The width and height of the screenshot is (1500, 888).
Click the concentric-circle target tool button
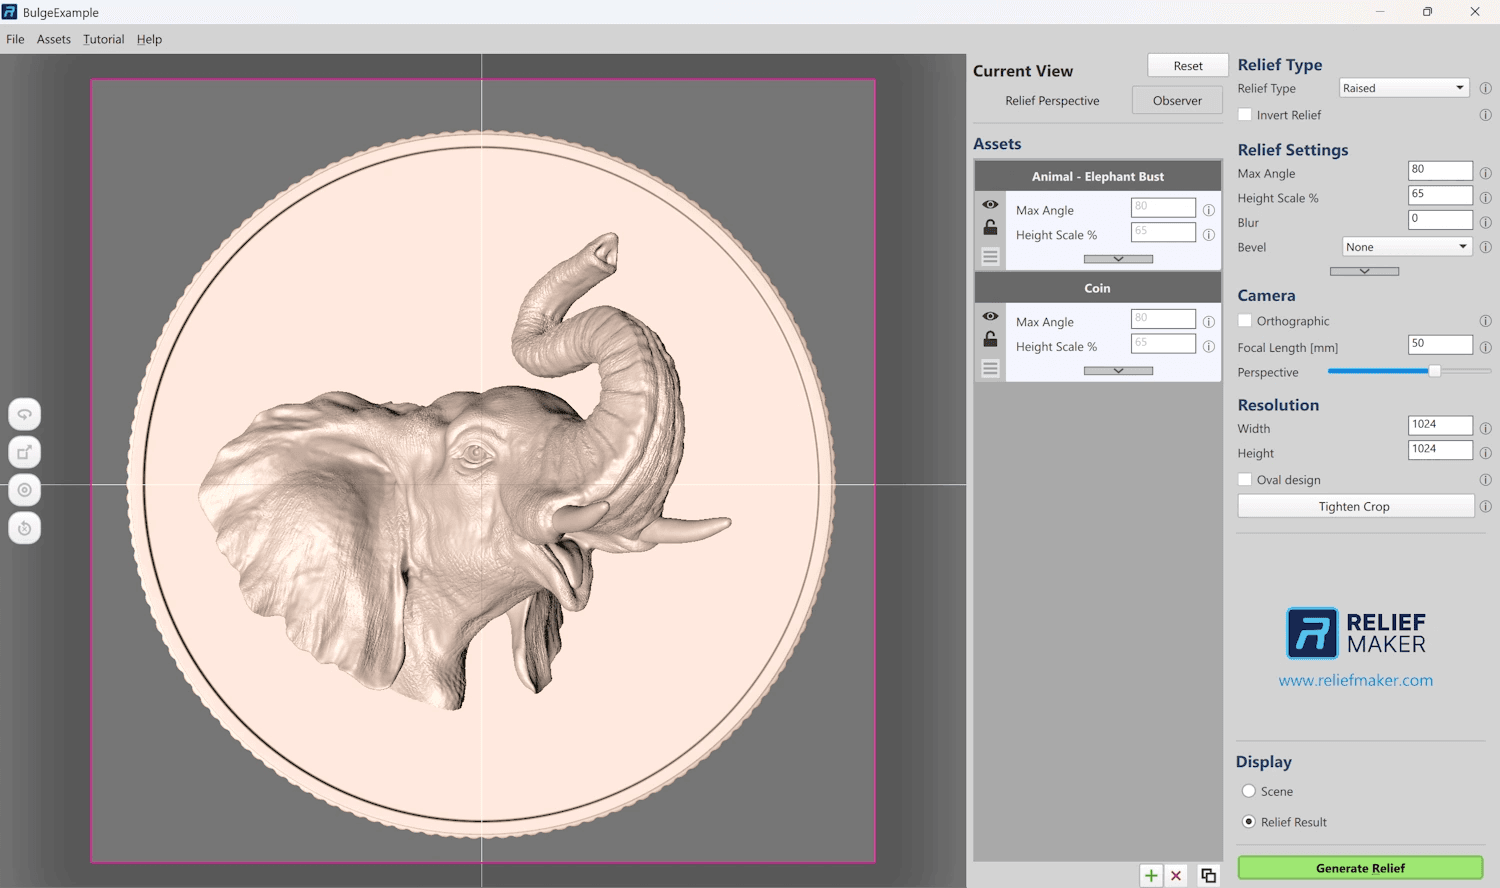(x=25, y=490)
